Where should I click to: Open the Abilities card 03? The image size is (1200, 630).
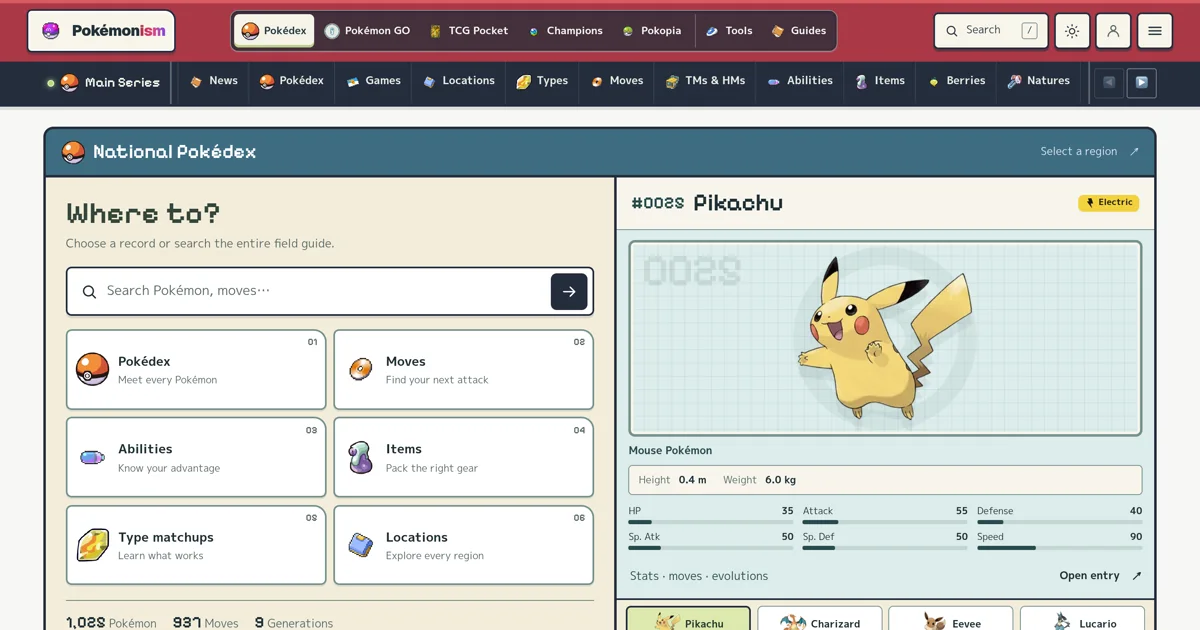[x=196, y=457]
